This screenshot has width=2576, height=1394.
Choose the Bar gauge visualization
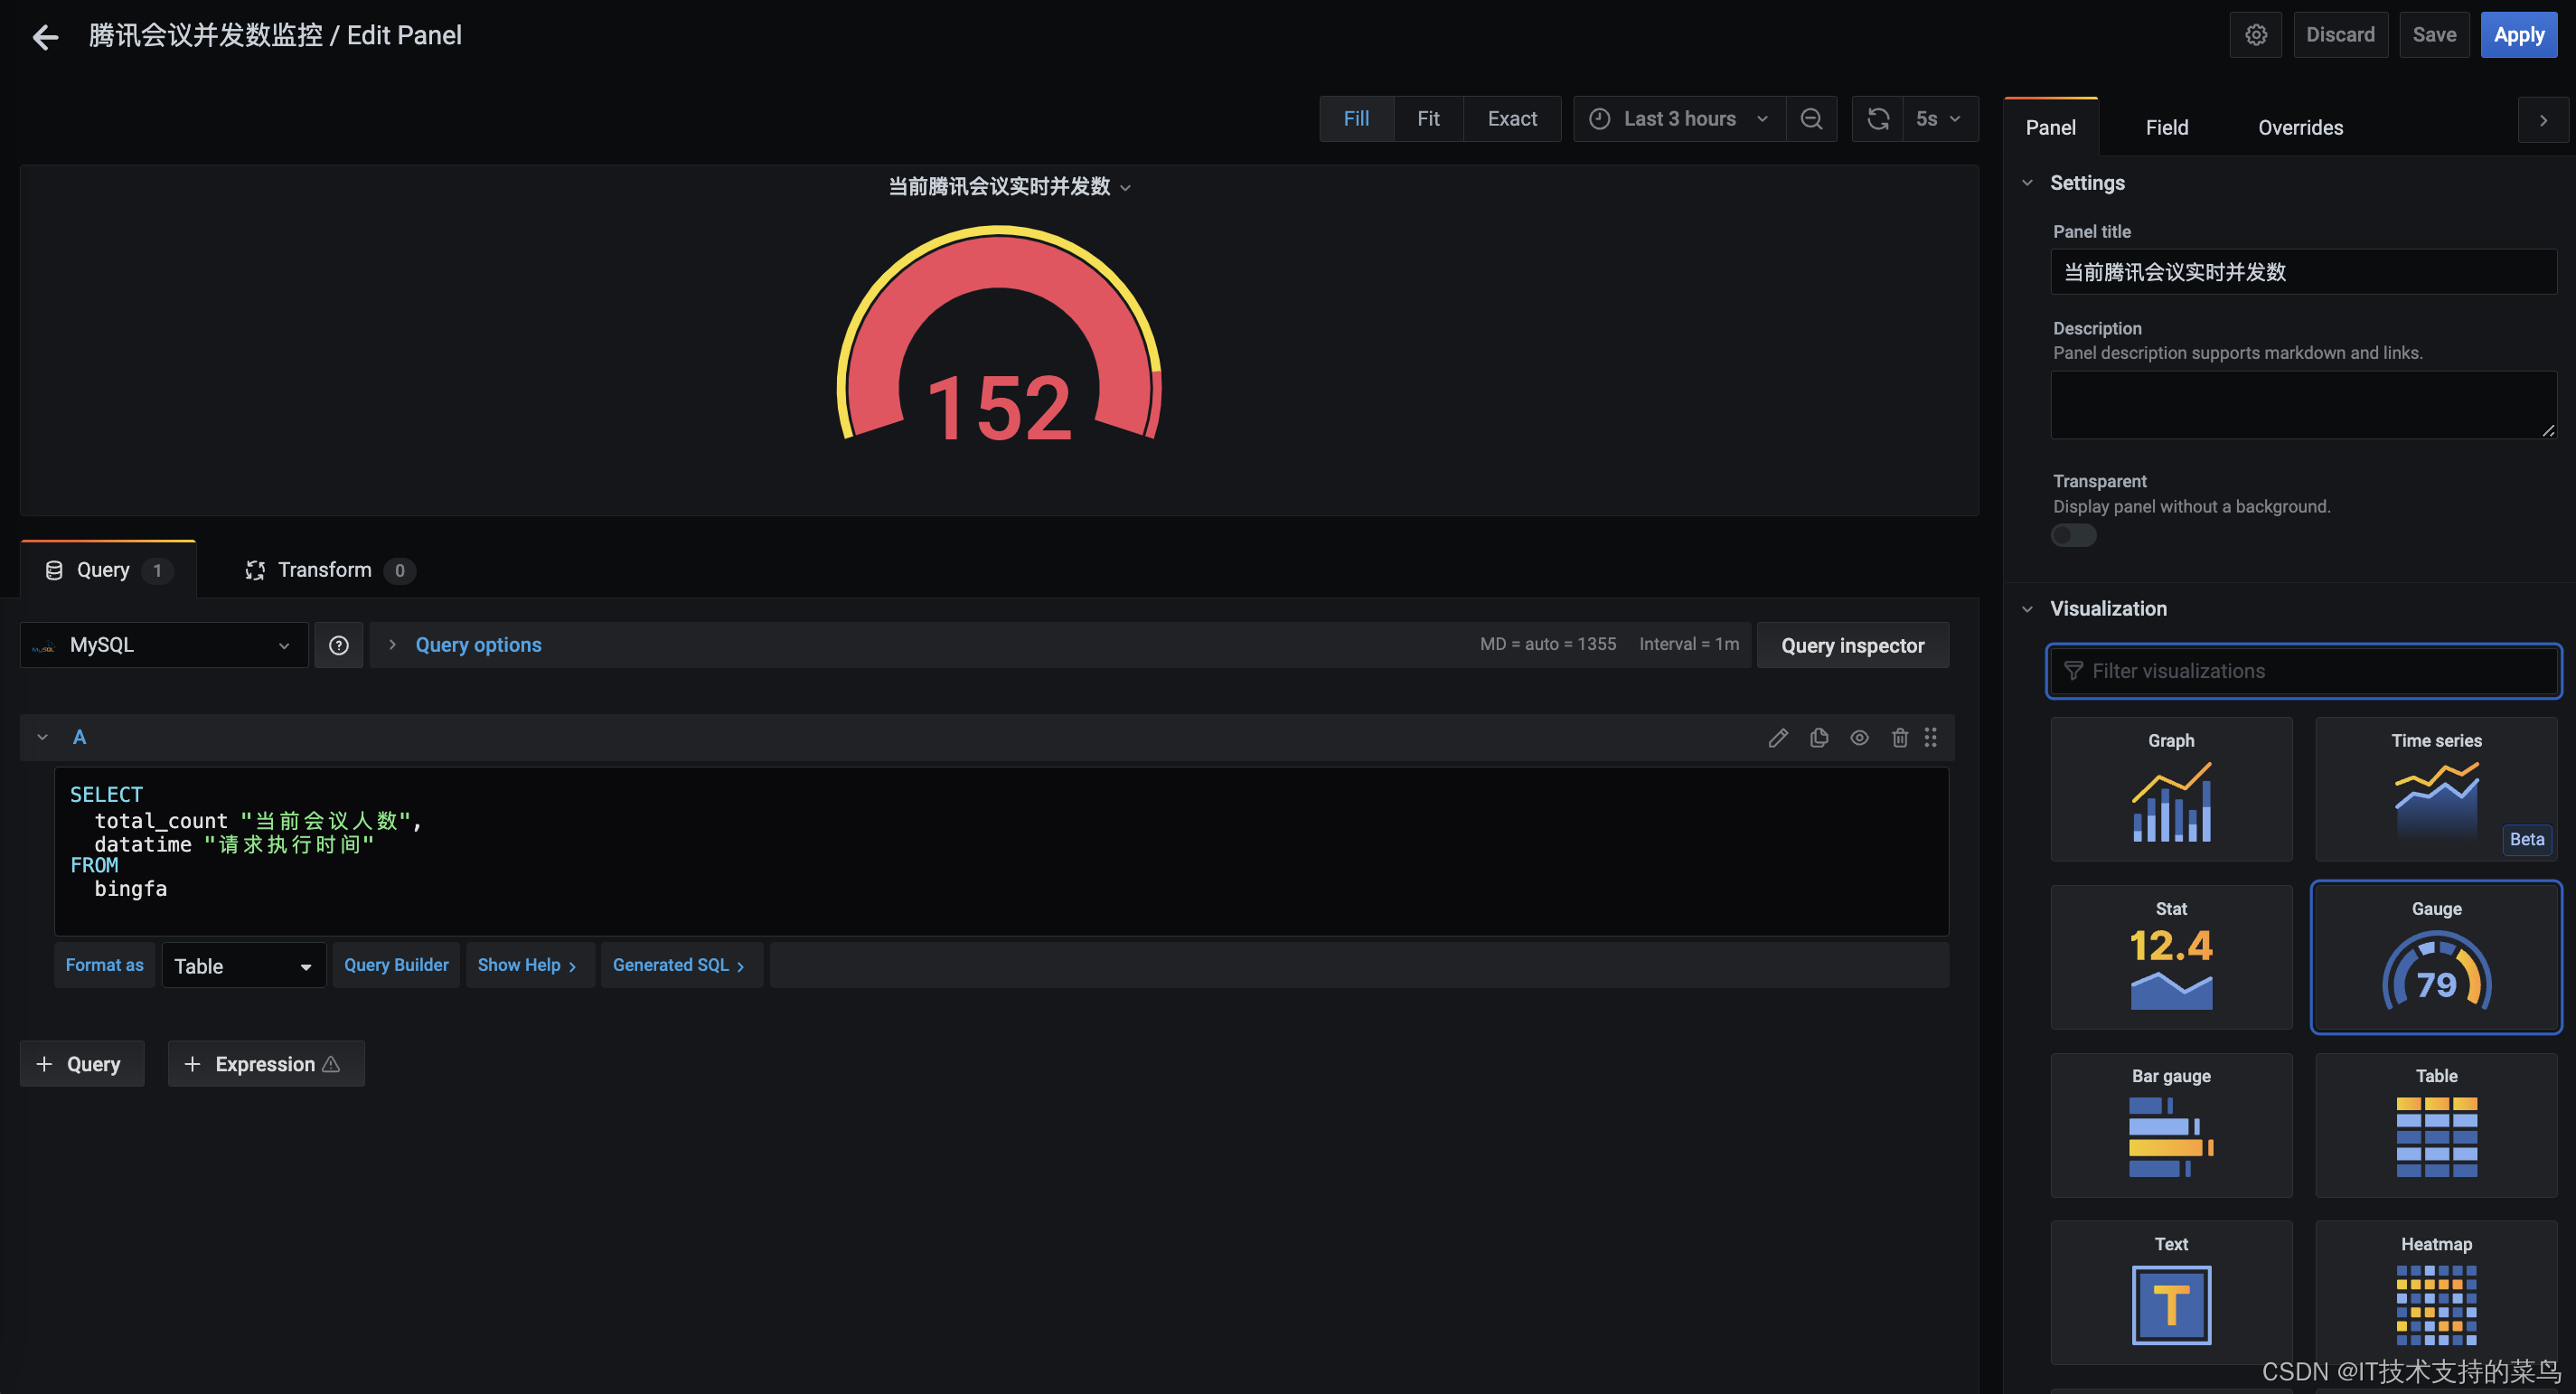[x=2171, y=1125]
